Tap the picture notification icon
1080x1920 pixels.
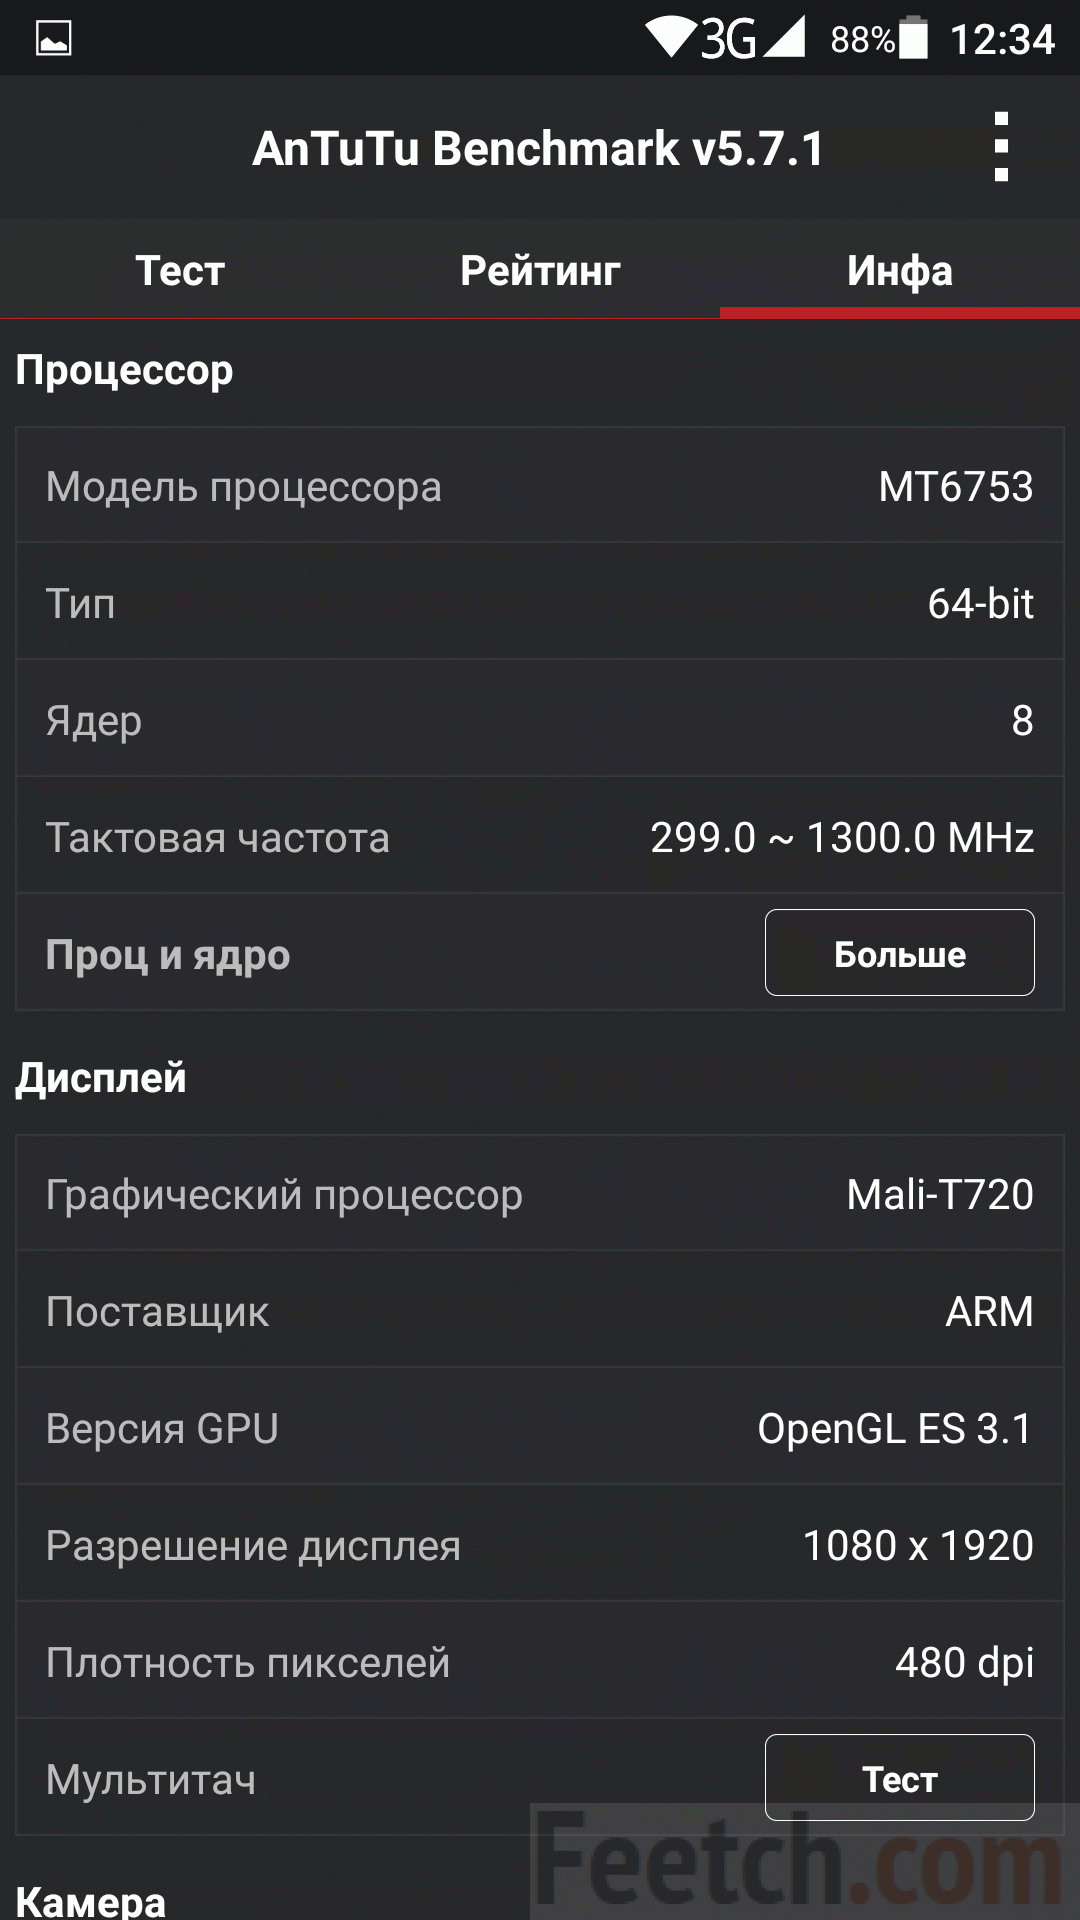click(54, 39)
